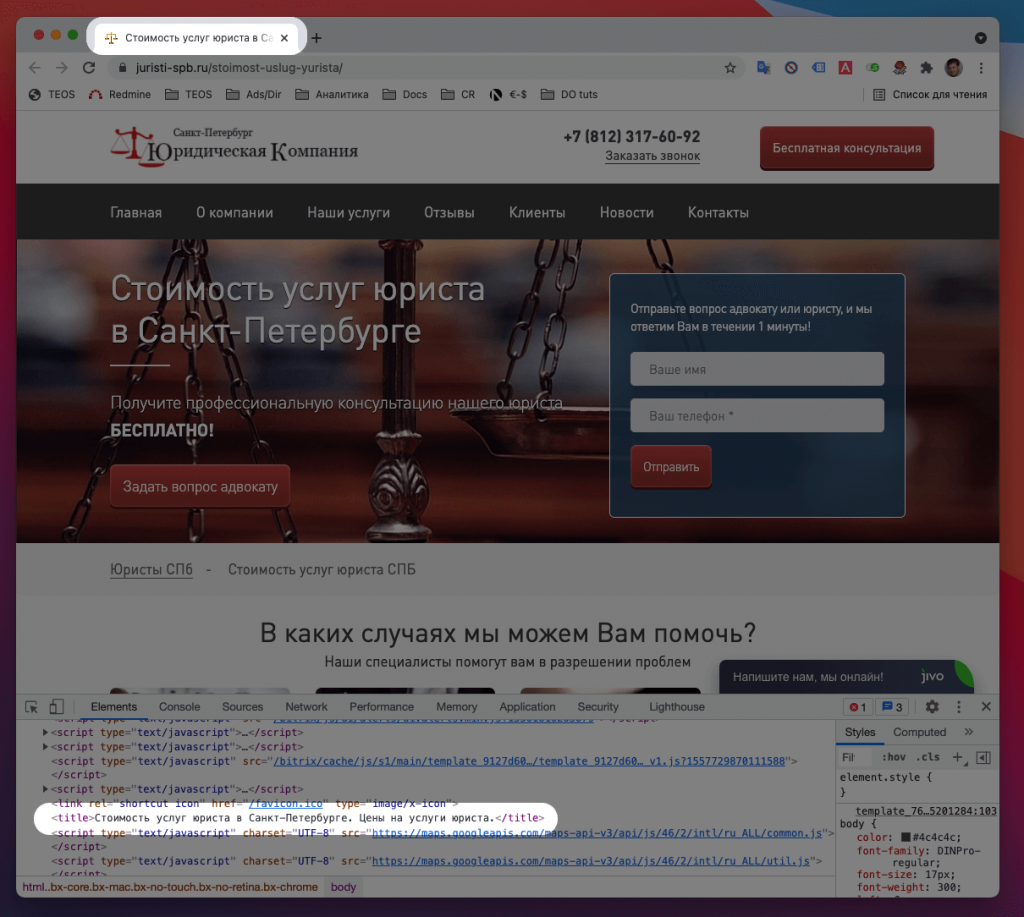Reload the page with the refresh icon

pos(89,68)
